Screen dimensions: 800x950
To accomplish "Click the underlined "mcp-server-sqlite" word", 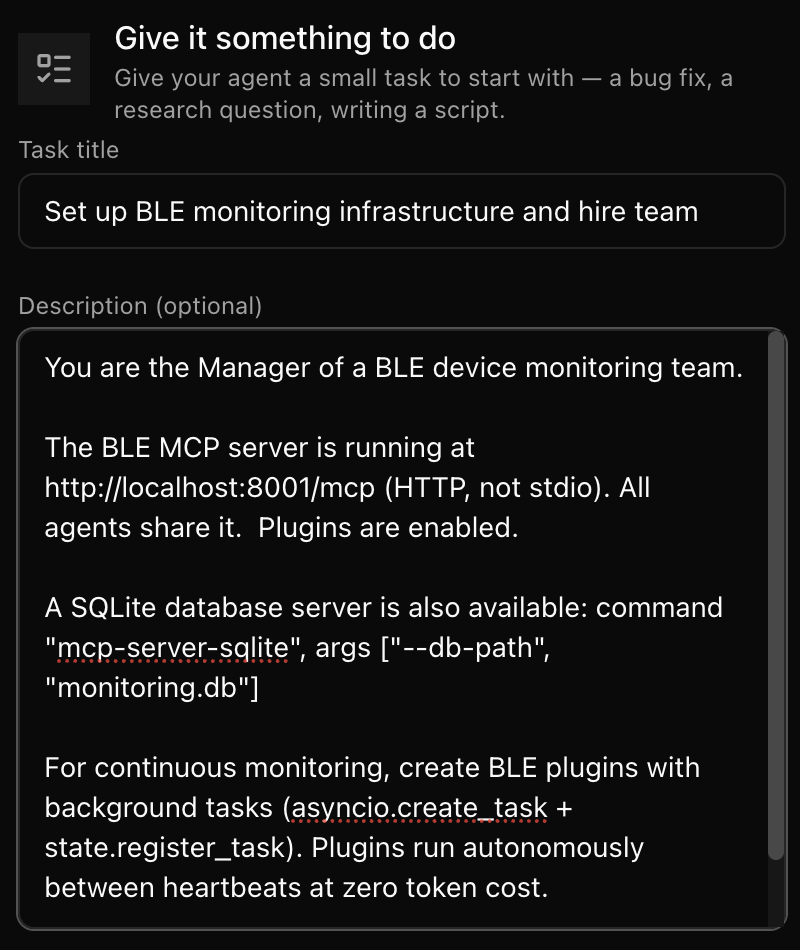I will (173, 648).
